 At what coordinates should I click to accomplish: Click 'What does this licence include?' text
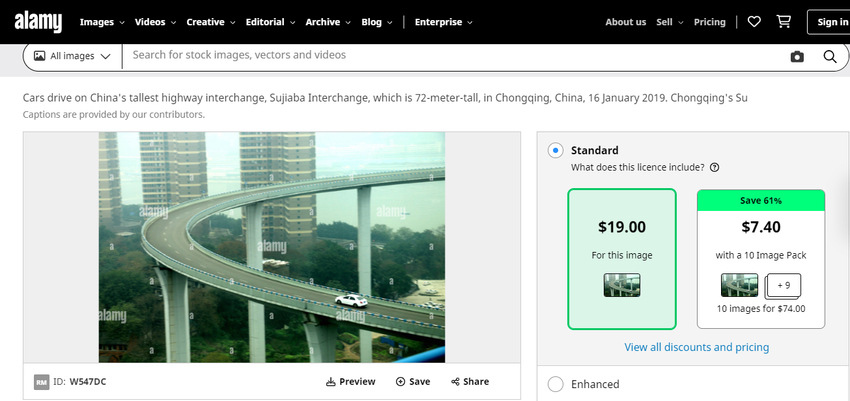(638, 167)
